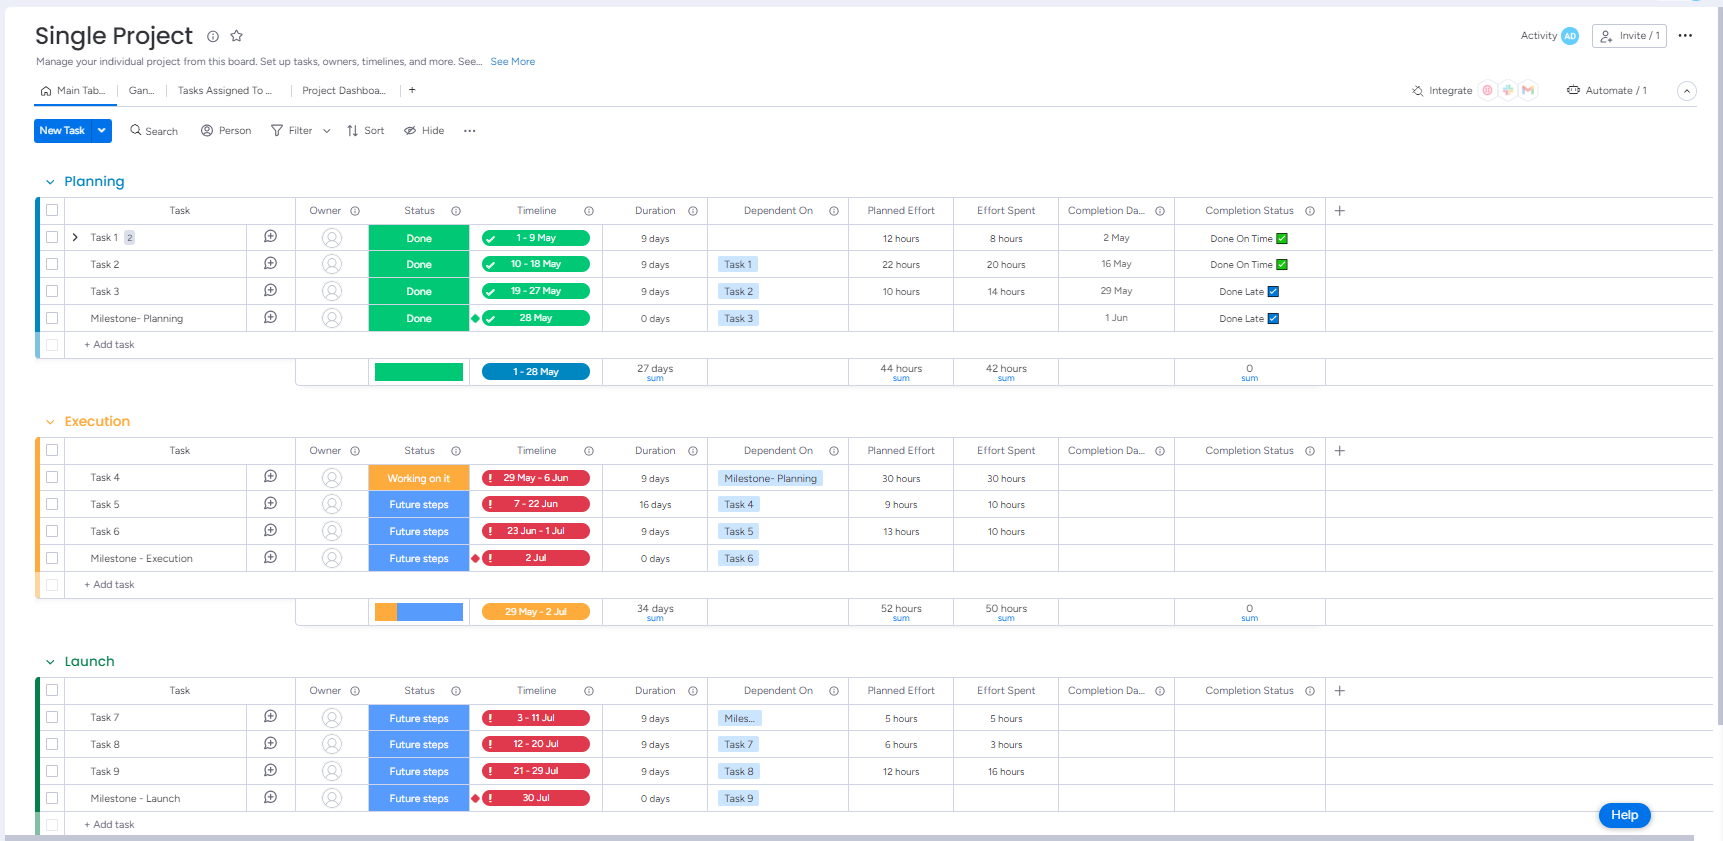Click the See More link
This screenshot has width=1723, height=841.
click(512, 62)
